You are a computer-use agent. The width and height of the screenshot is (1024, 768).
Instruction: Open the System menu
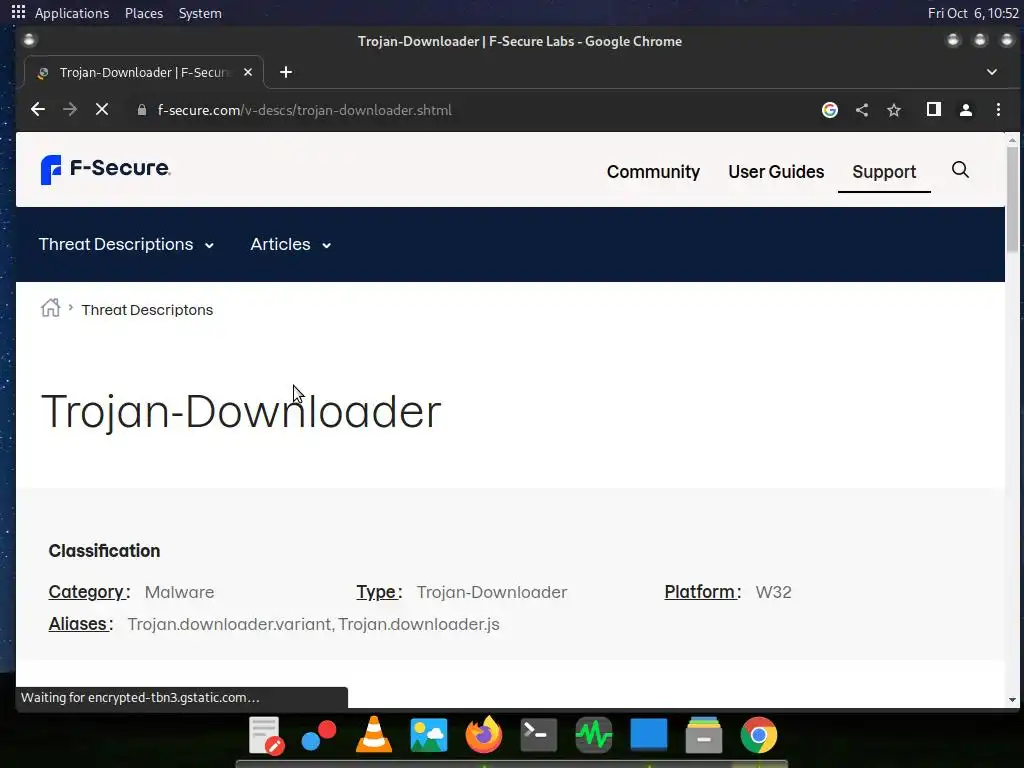200,13
